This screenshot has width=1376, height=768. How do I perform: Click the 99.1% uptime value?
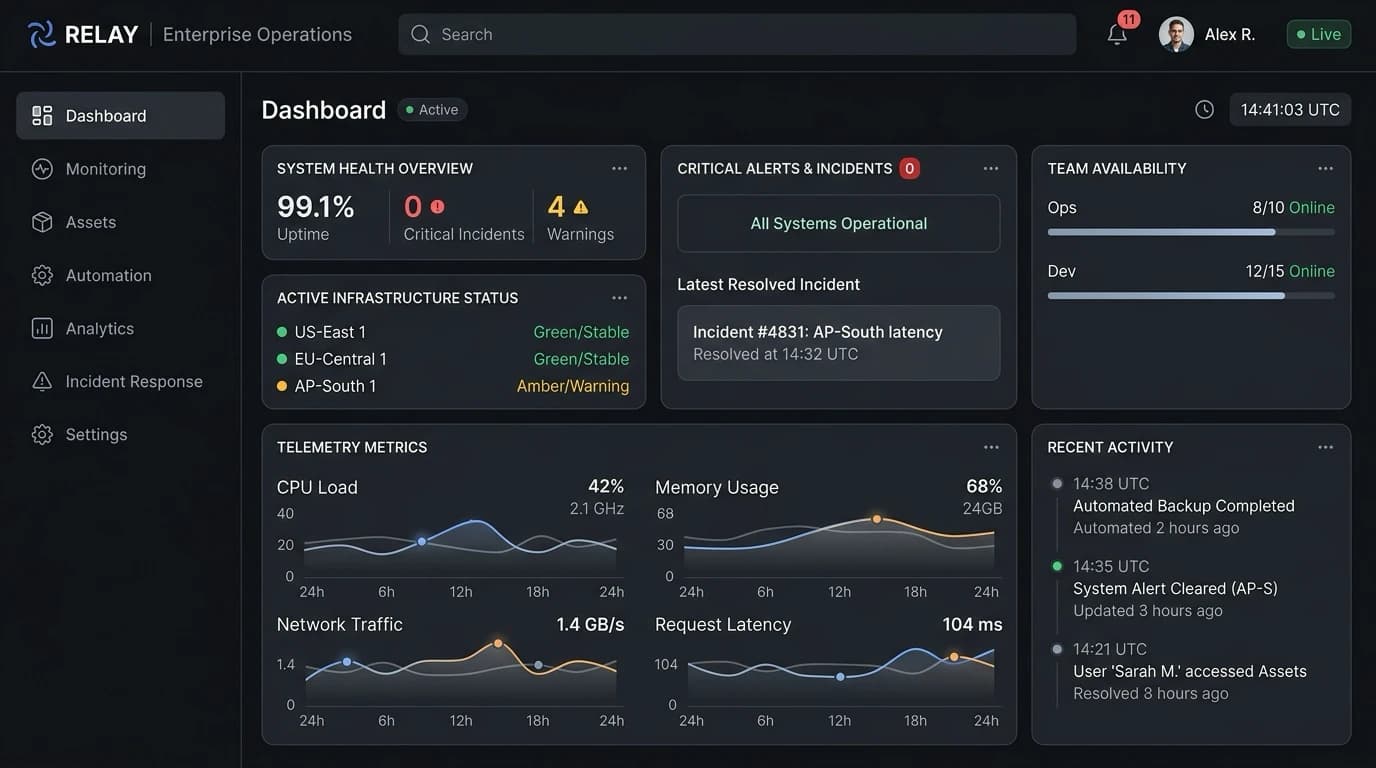(x=316, y=207)
